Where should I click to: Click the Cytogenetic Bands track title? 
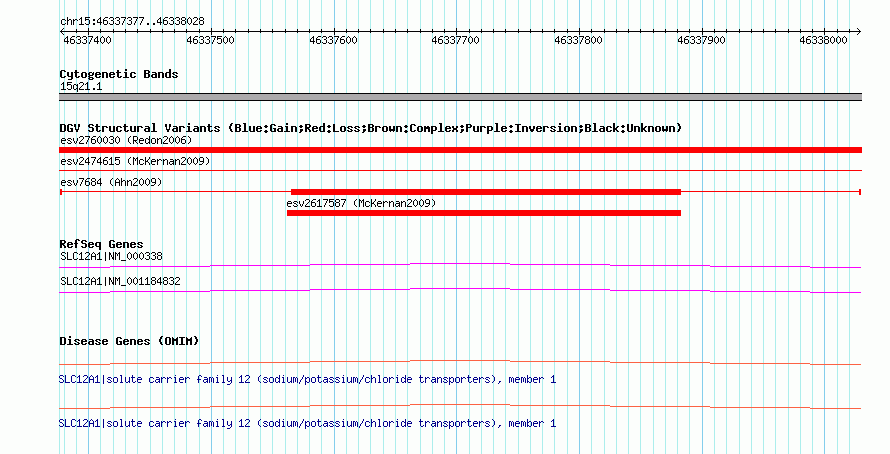point(119,74)
